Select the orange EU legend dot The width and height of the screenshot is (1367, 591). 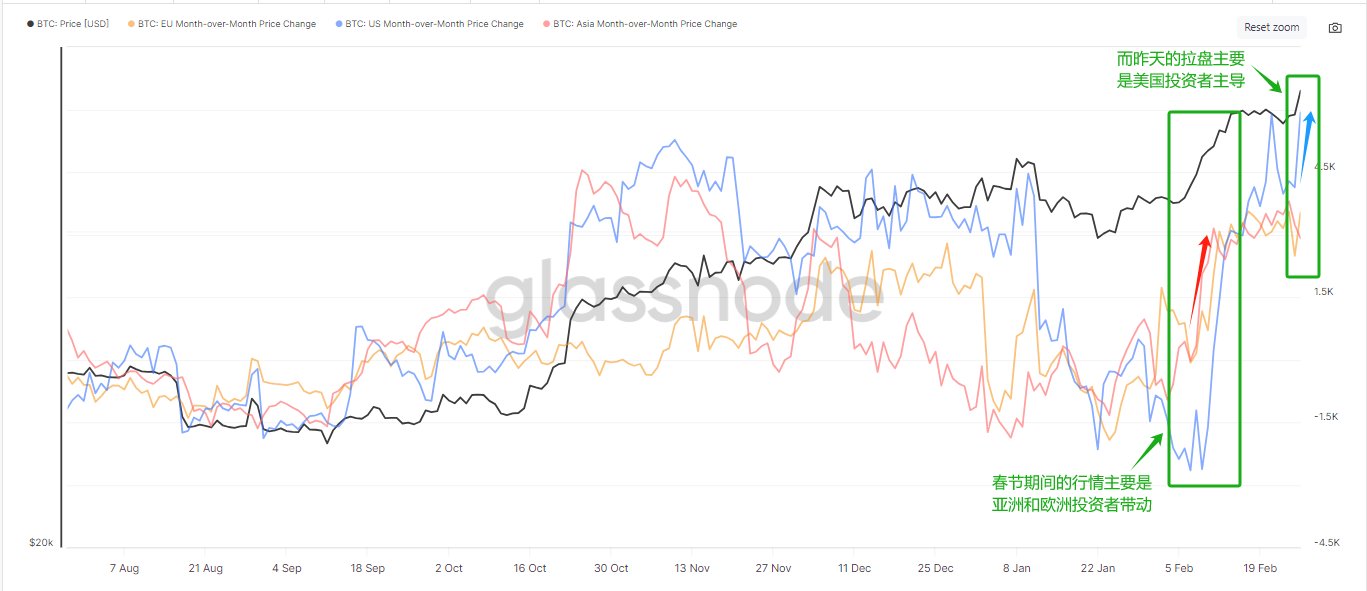pos(132,24)
